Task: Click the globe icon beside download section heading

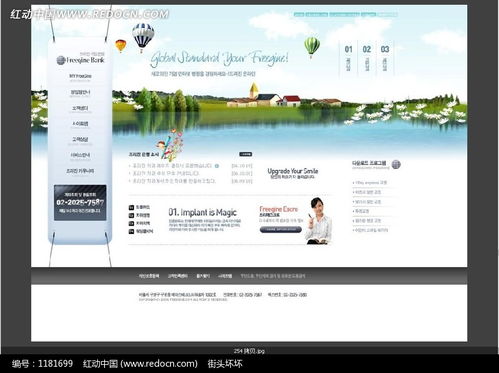Action: pyautogui.click(x=396, y=164)
